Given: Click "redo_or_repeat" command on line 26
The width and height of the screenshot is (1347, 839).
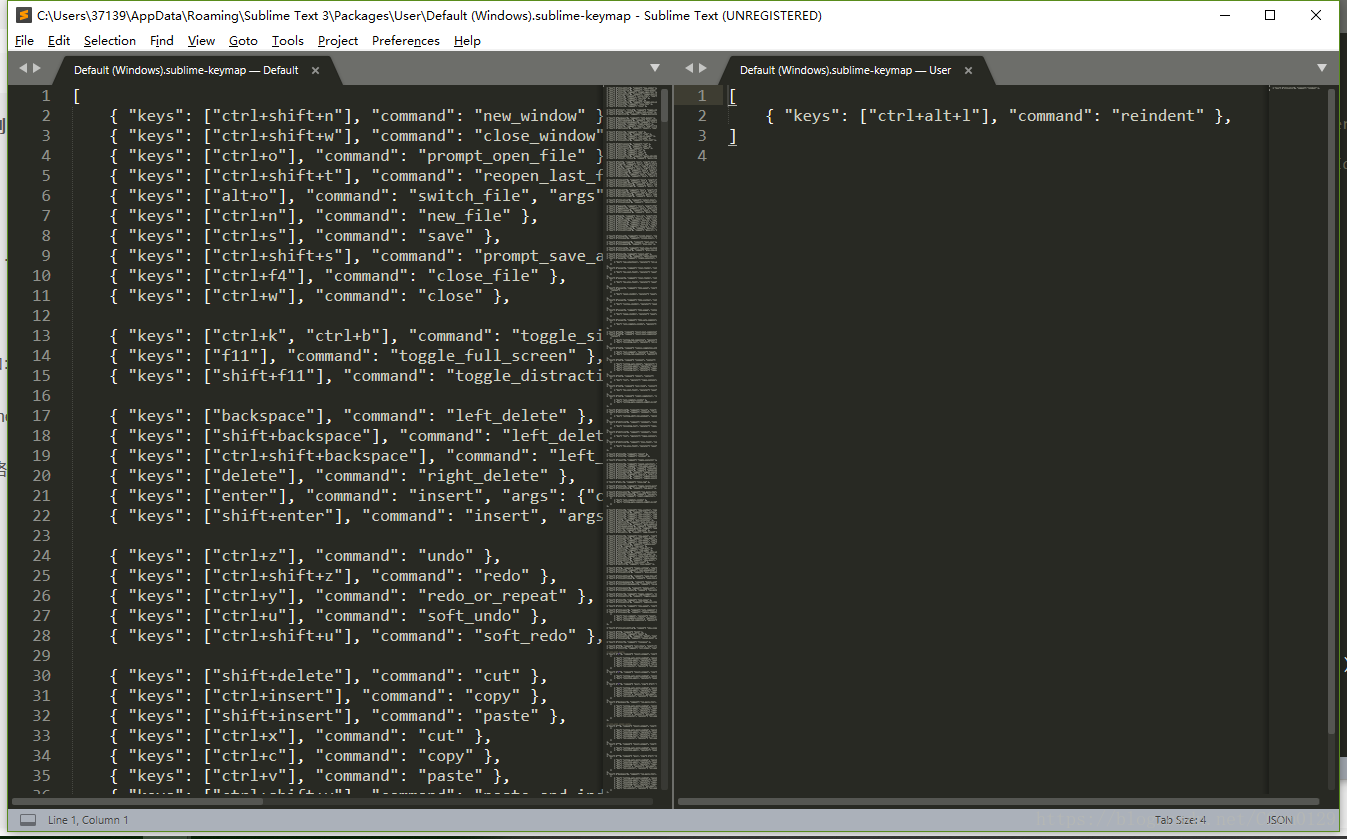Looking at the screenshot, I should point(494,596).
